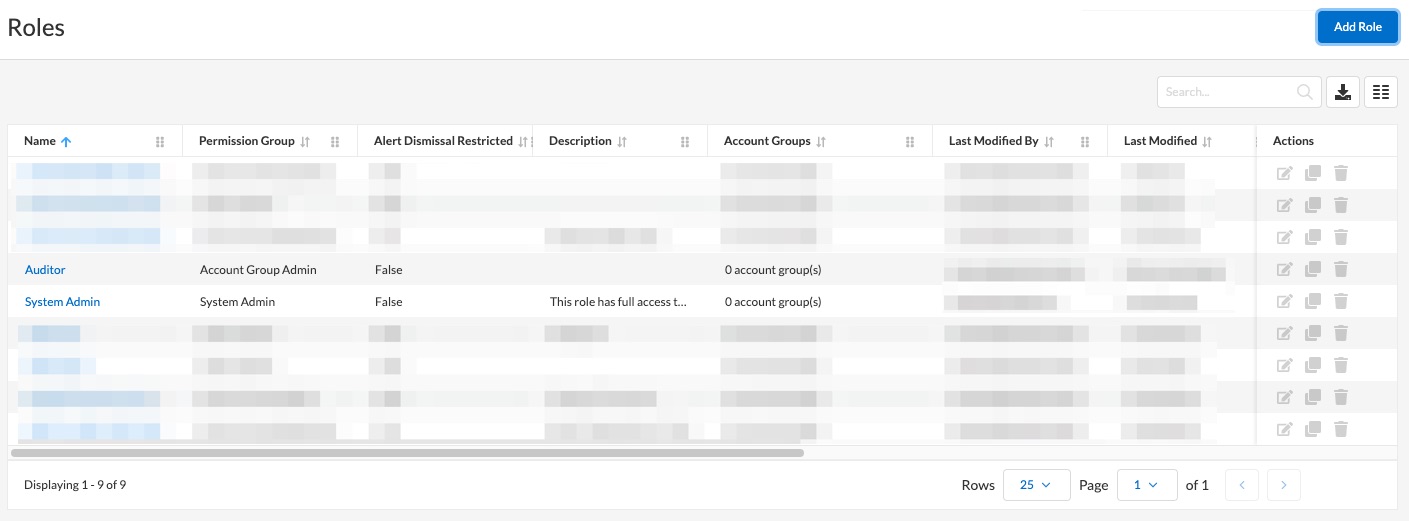Click the search magnifier icon

(x=1305, y=92)
